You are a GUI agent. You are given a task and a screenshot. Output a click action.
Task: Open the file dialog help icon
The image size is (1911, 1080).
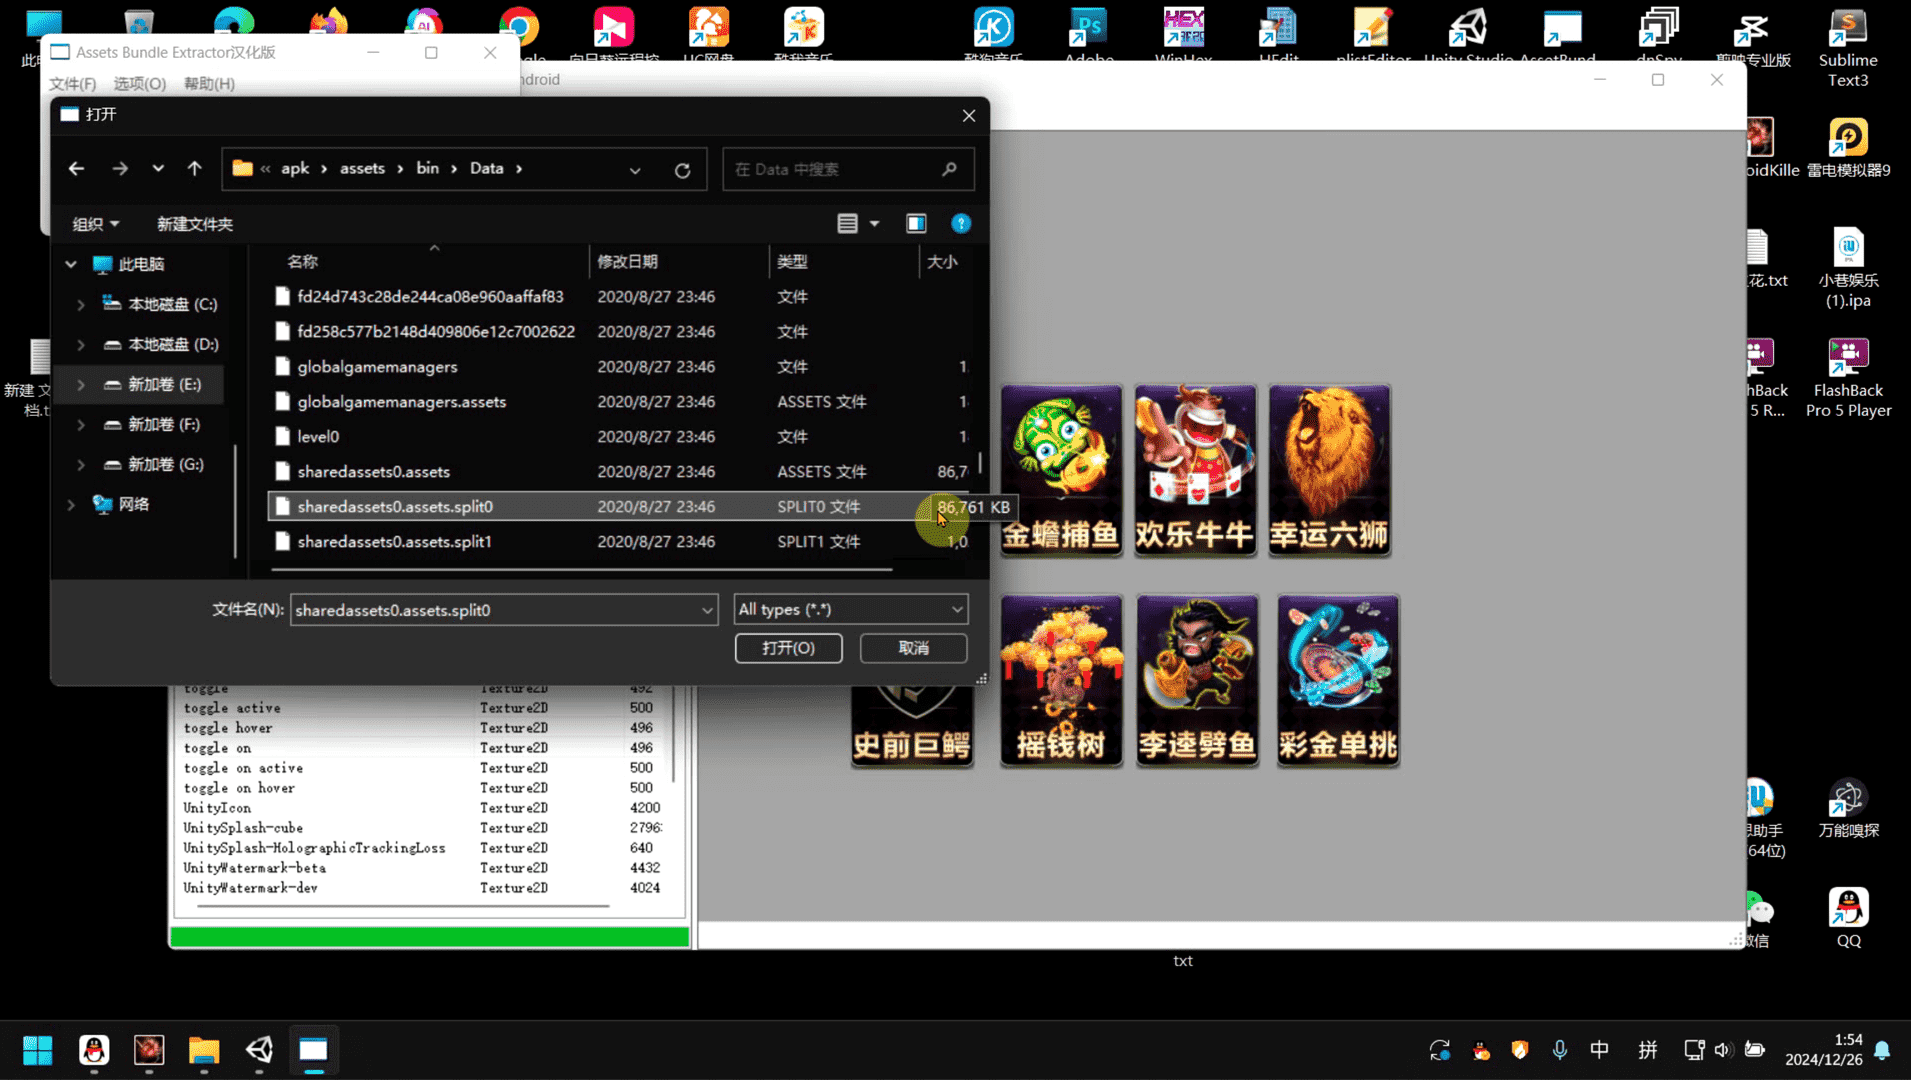[960, 224]
